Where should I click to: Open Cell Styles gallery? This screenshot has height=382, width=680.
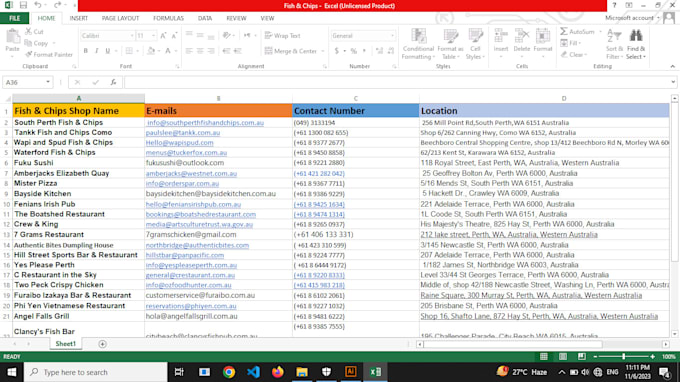[x=475, y=44]
